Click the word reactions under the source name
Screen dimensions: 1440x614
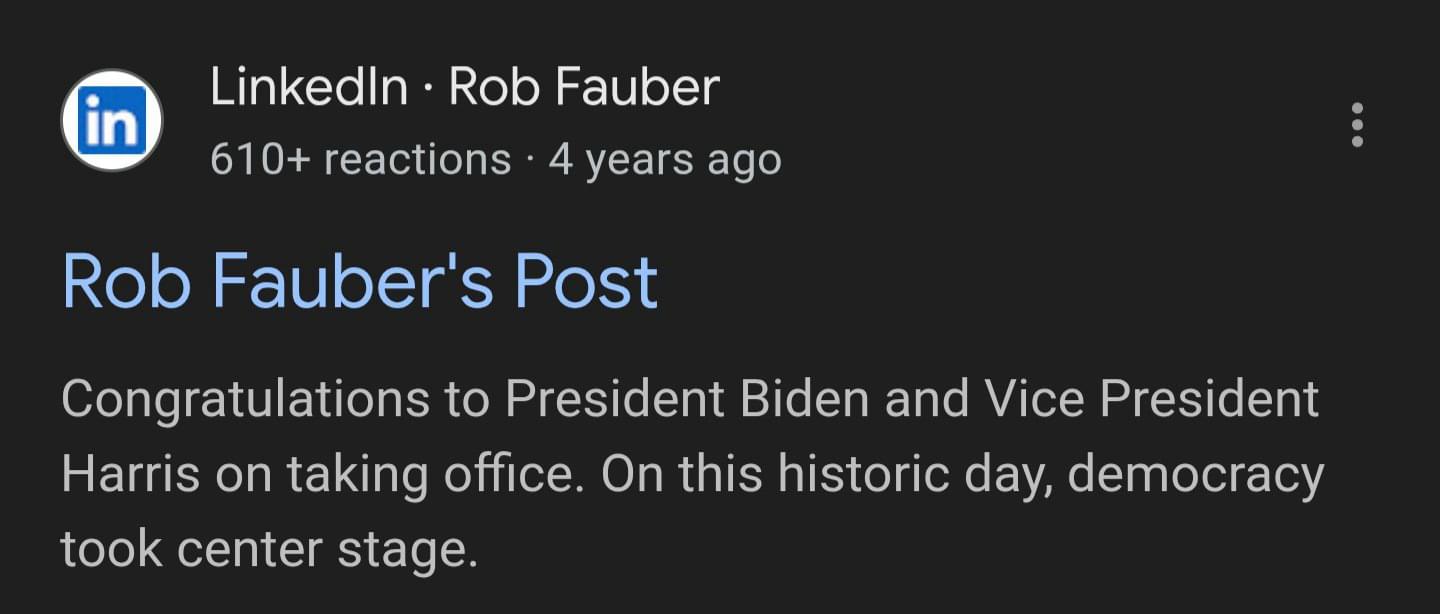pyautogui.click(x=417, y=159)
